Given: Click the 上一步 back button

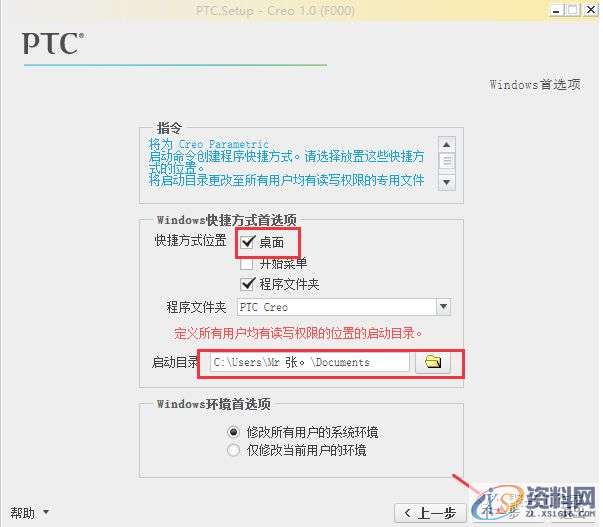Looking at the screenshot, I should [x=430, y=513].
